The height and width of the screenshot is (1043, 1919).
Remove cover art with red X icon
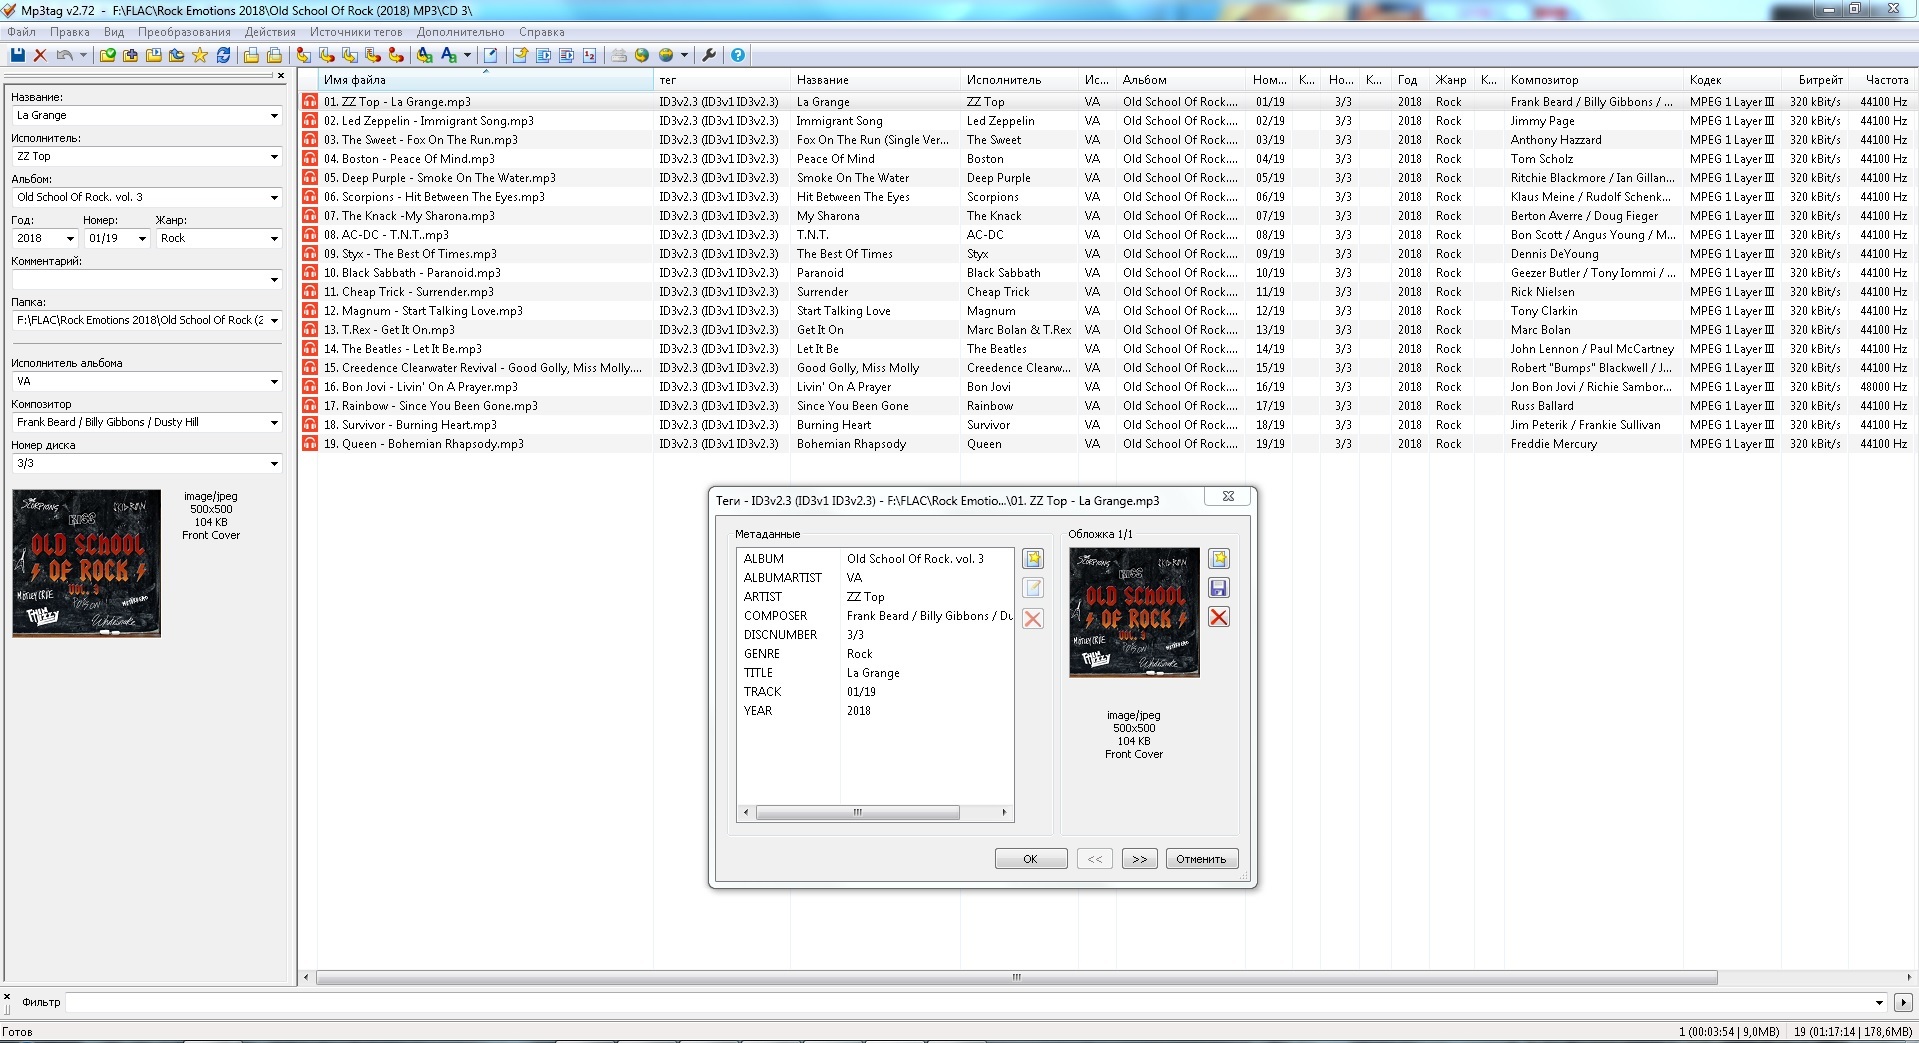(1218, 617)
